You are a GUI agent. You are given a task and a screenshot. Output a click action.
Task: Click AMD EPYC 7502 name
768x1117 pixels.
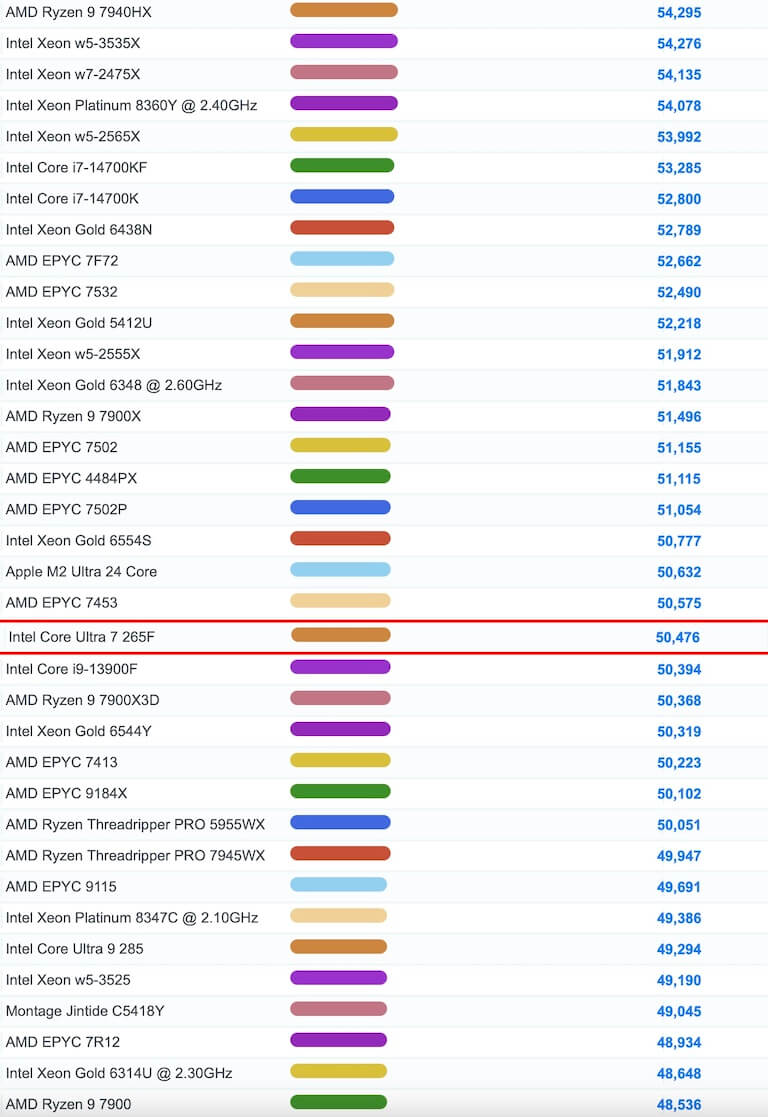[x=62, y=447]
